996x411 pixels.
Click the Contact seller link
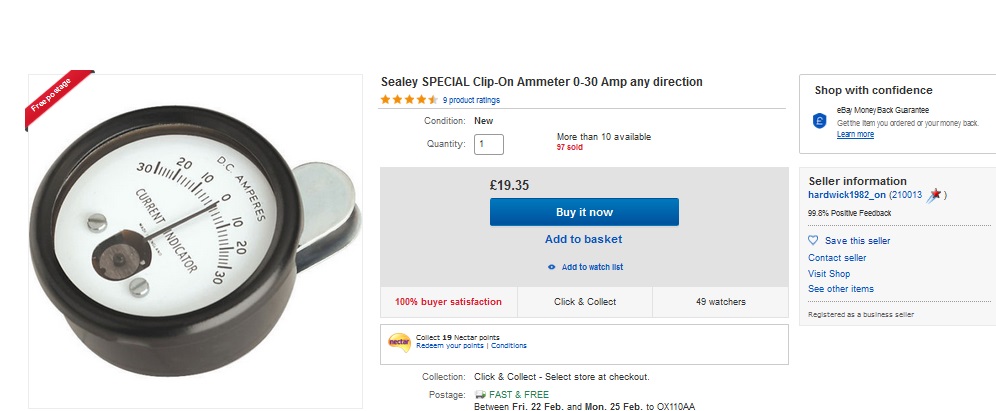(x=837, y=258)
